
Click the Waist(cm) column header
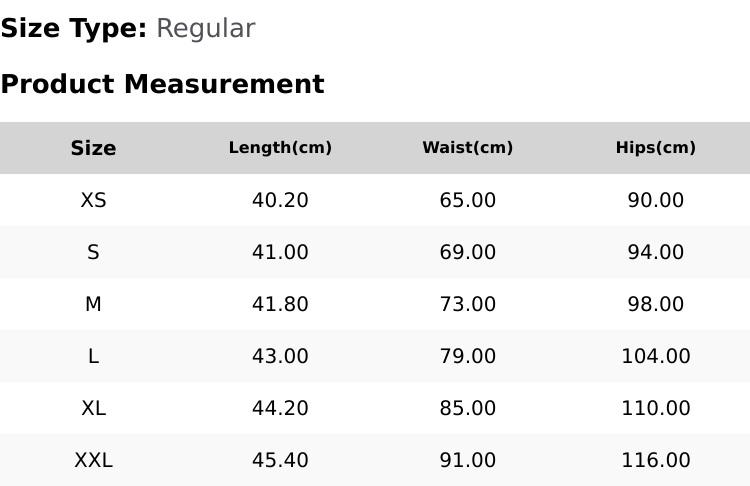[467, 148]
